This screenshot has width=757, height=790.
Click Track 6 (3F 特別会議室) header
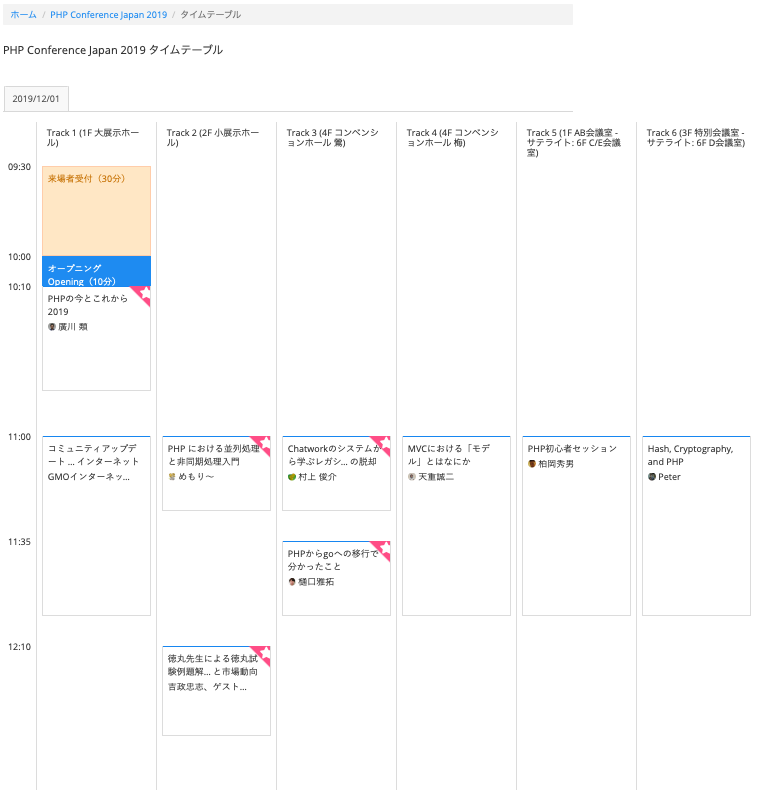[696, 138]
